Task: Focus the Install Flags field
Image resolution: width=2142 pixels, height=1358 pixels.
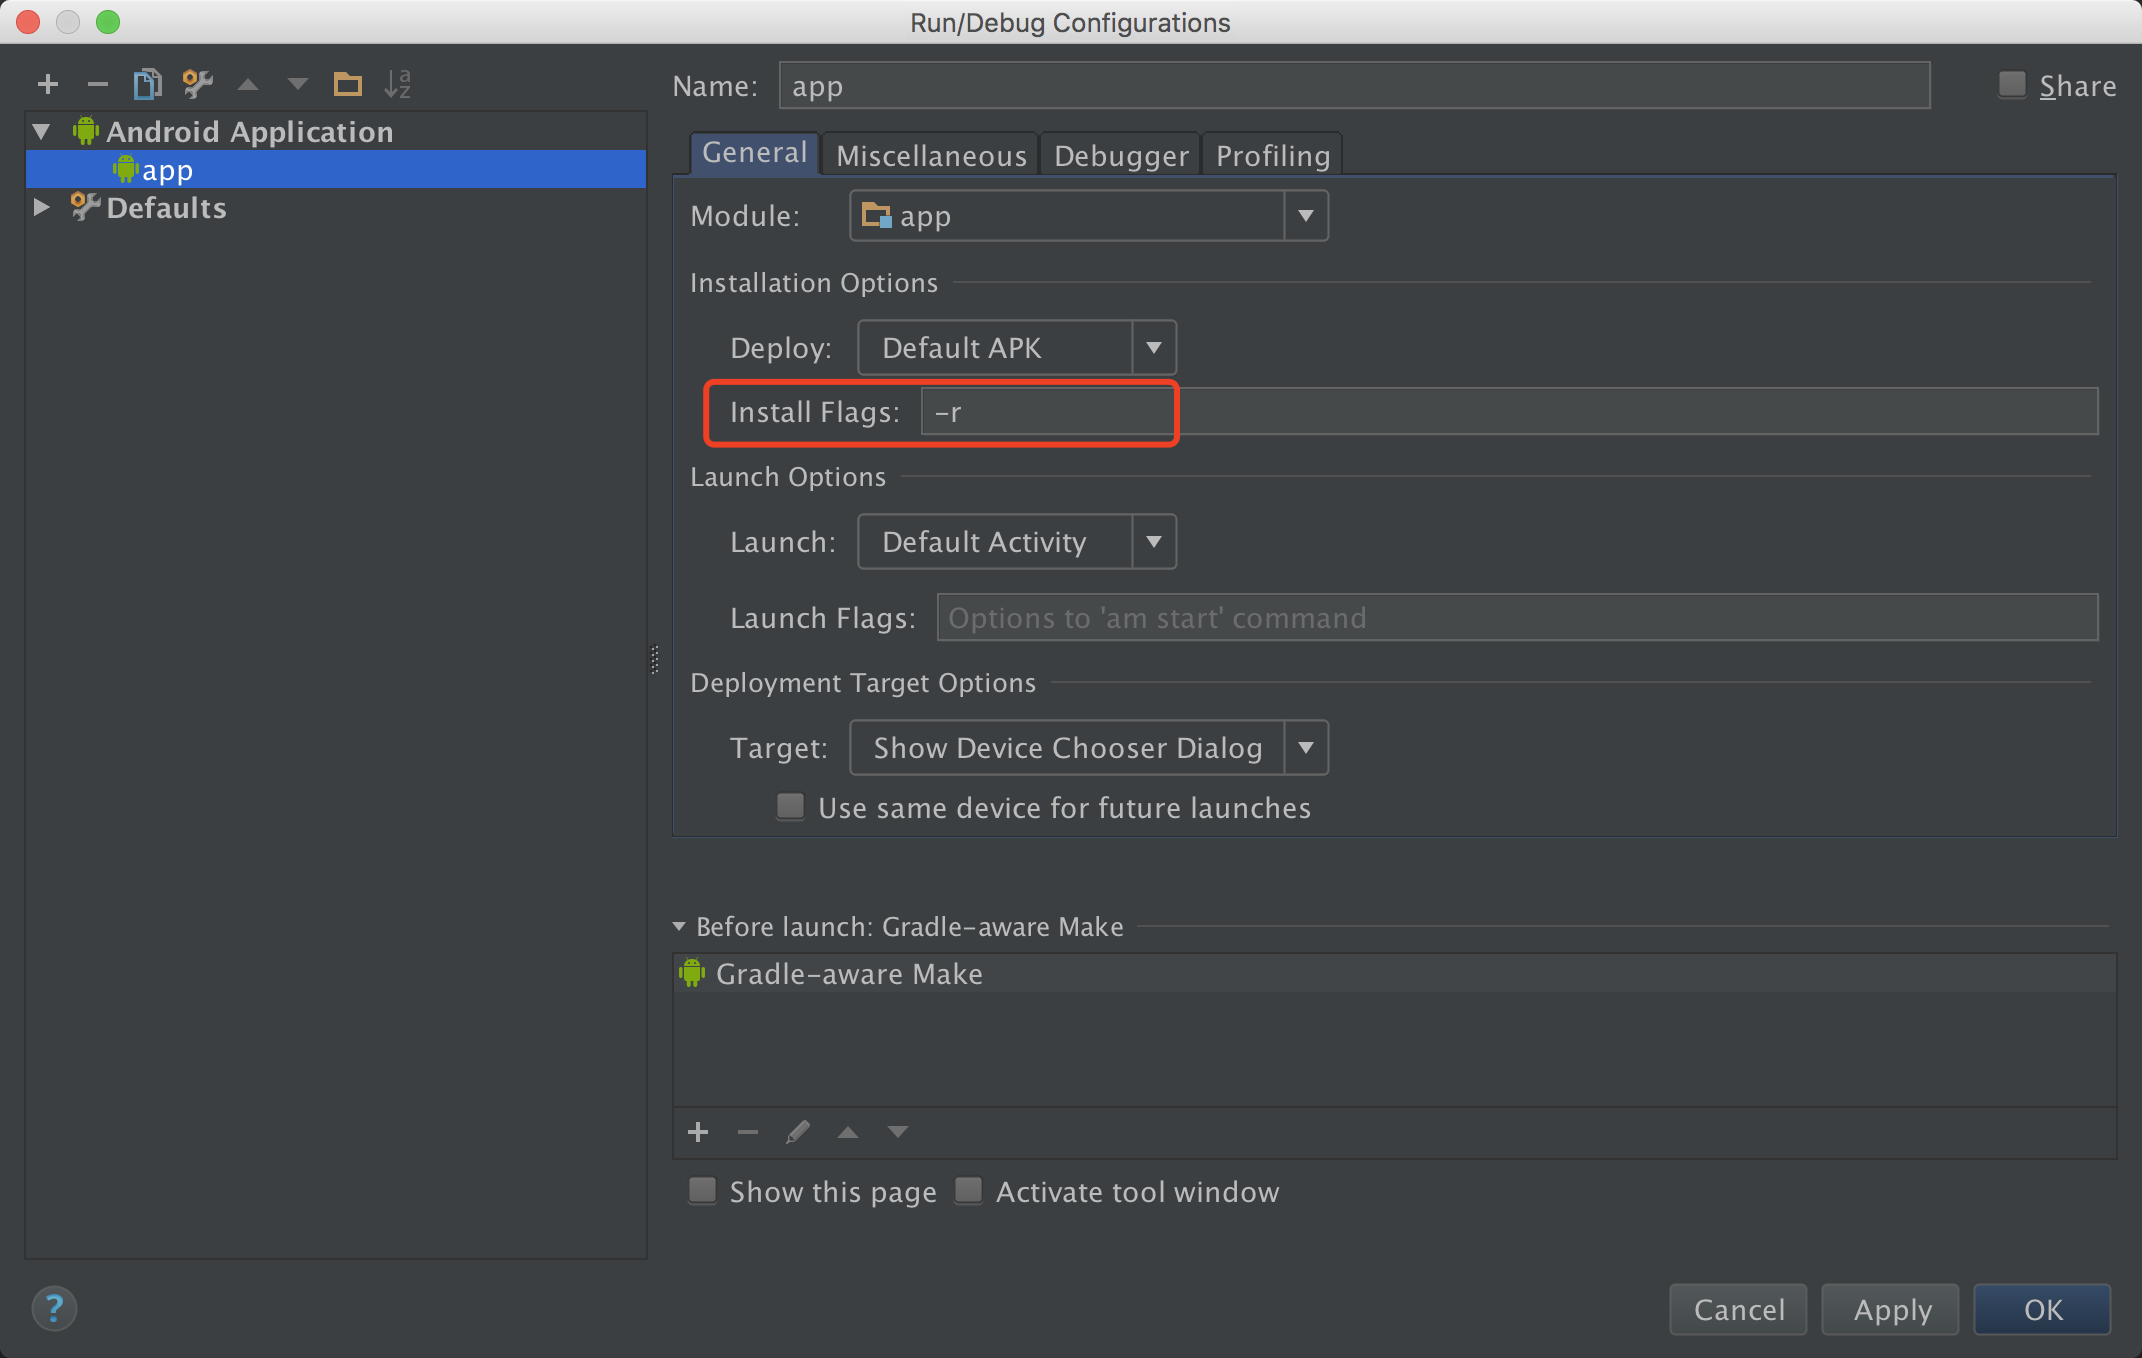Action: [x=1509, y=412]
